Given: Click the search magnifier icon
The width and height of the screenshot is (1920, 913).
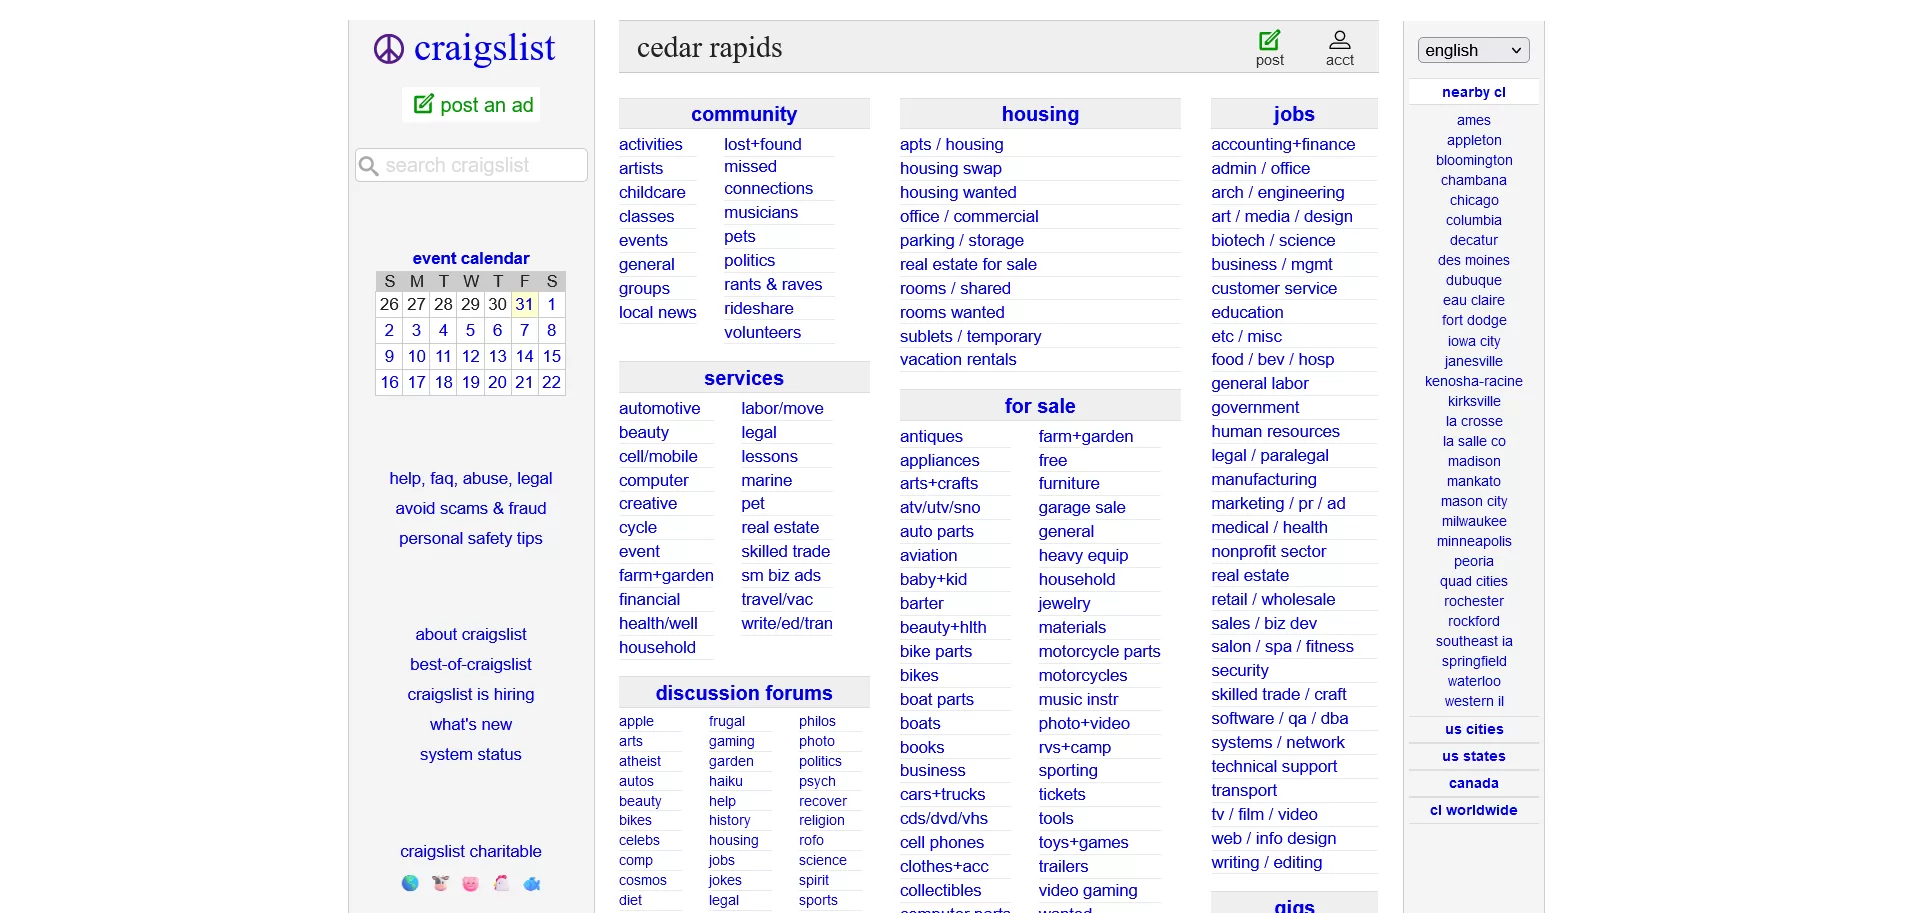Looking at the screenshot, I should (x=369, y=165).
